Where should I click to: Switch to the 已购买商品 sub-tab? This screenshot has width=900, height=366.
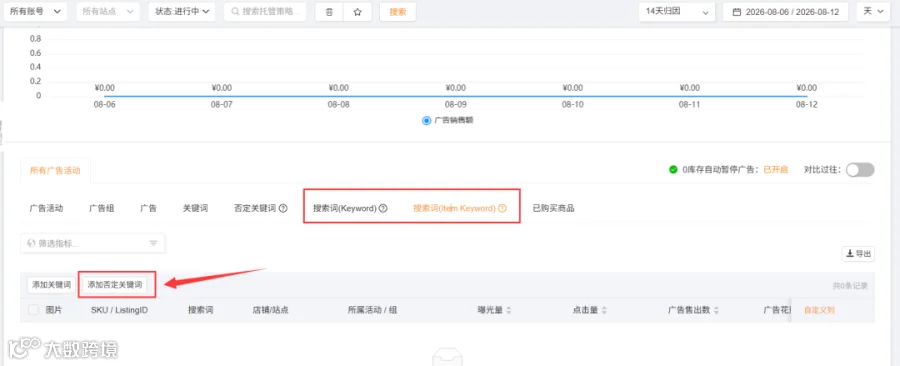pyautogui.click(x=553, y=208)
